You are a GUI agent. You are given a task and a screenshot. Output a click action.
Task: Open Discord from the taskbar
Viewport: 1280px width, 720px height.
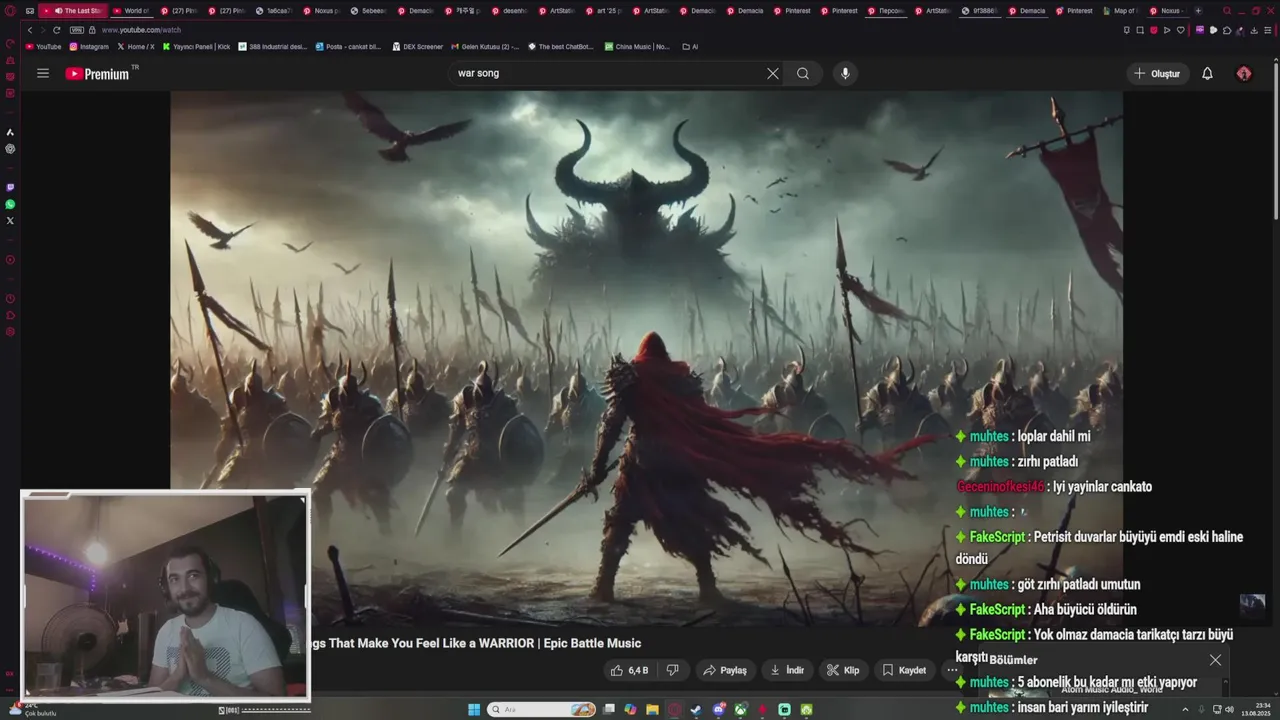coord(718,710)
